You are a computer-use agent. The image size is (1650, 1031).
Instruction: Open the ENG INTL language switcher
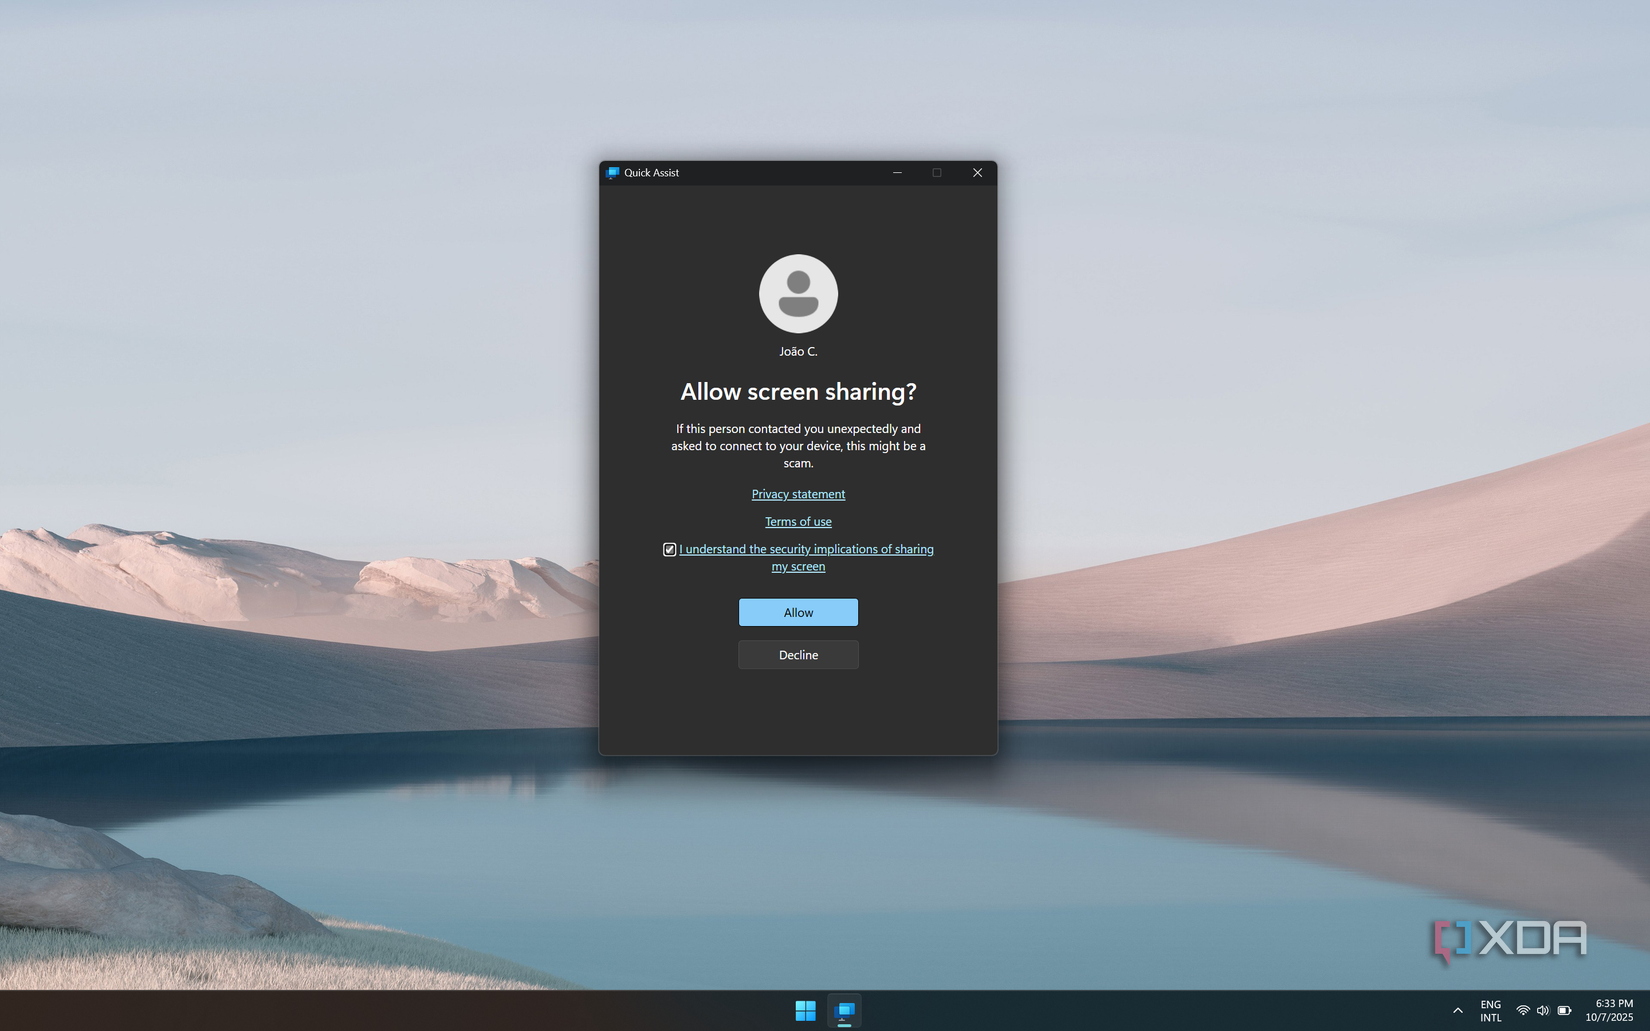[x=1490, y=1010]
